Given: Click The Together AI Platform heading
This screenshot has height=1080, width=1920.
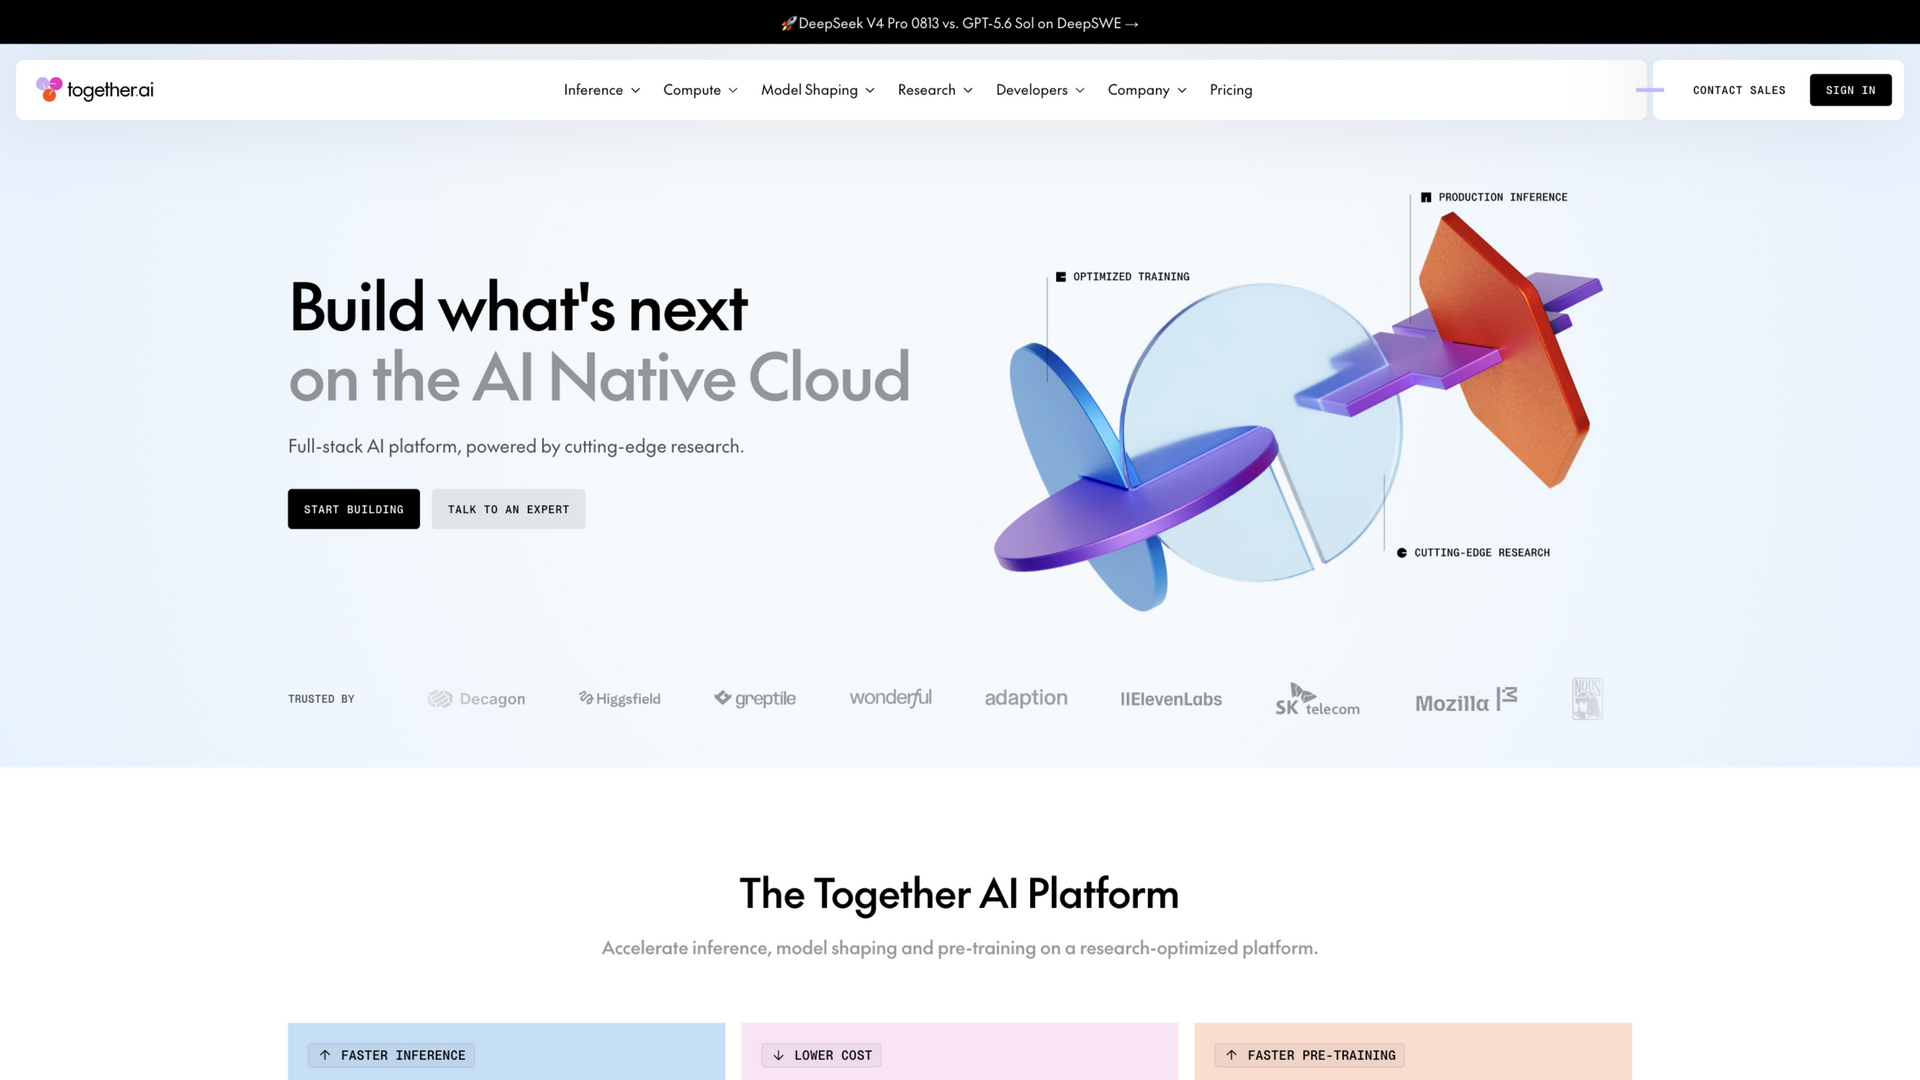Looking at the screenshot, I should 959,893.
